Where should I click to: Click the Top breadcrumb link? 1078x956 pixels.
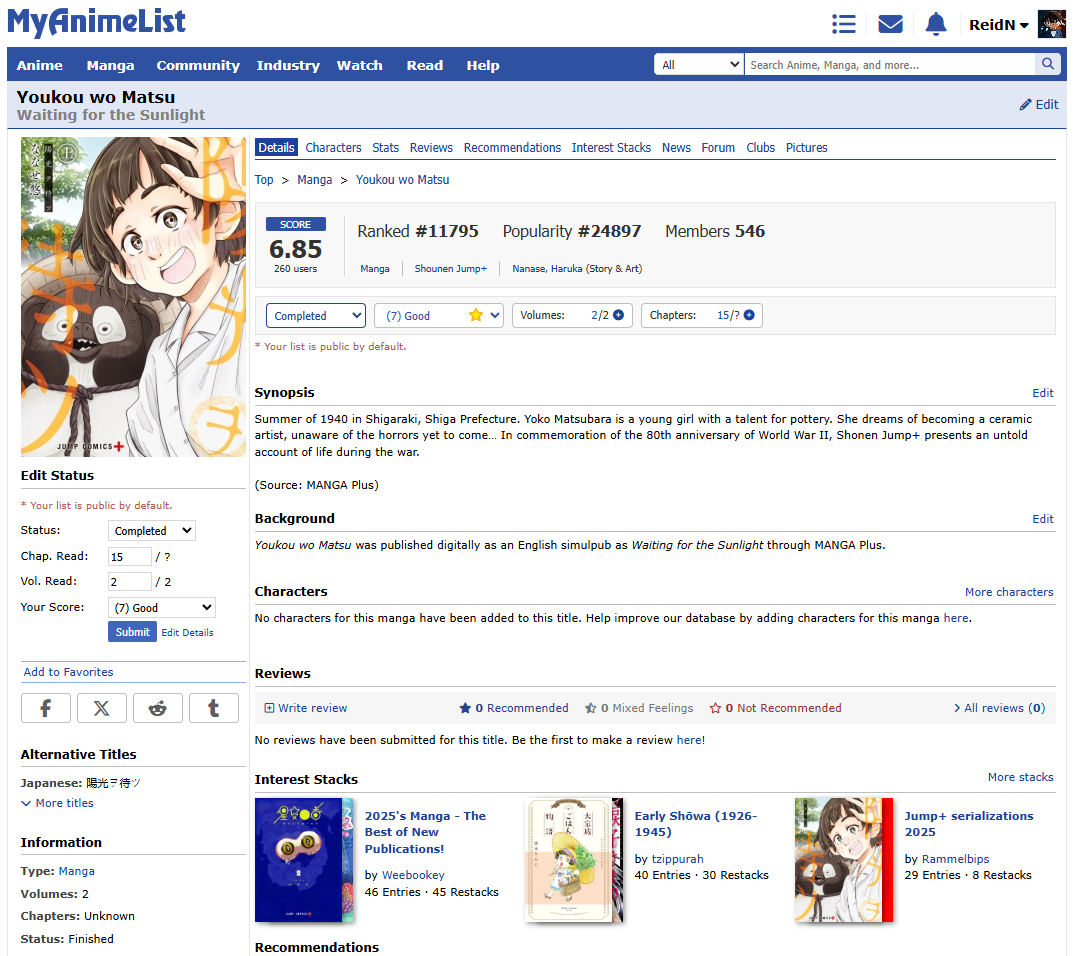(264, 179)
